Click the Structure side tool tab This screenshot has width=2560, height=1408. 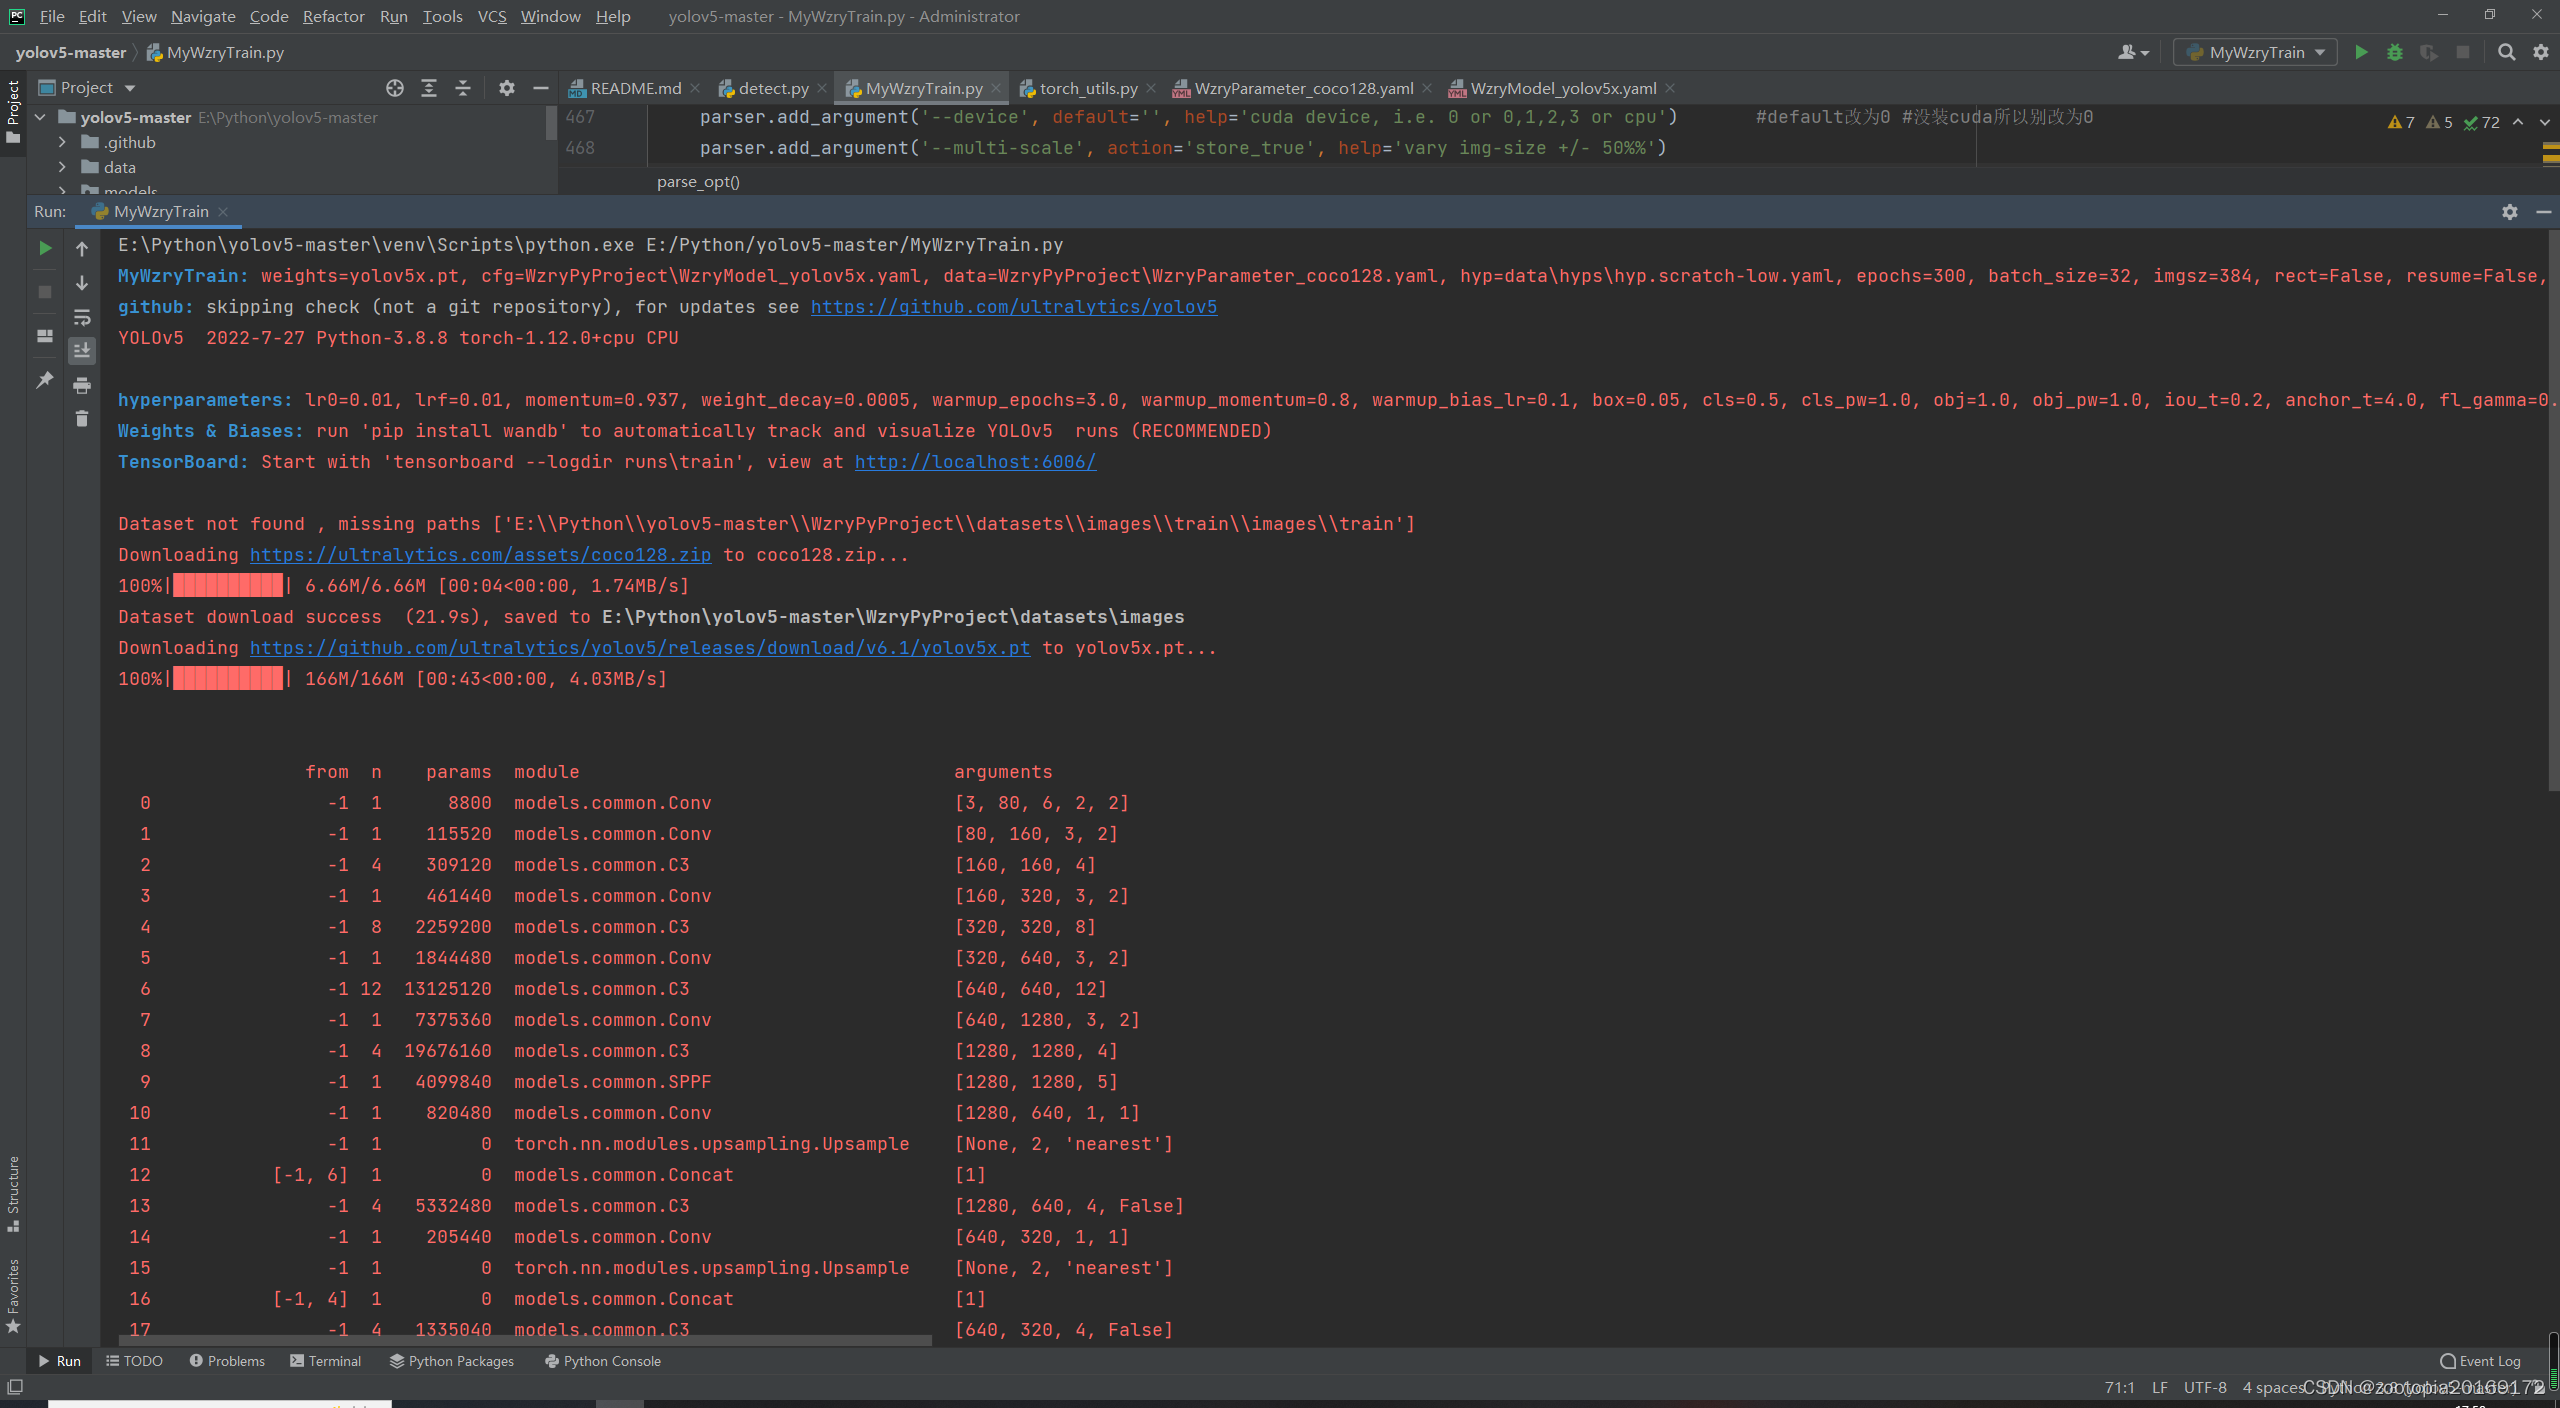click(x=13, y=1194)
